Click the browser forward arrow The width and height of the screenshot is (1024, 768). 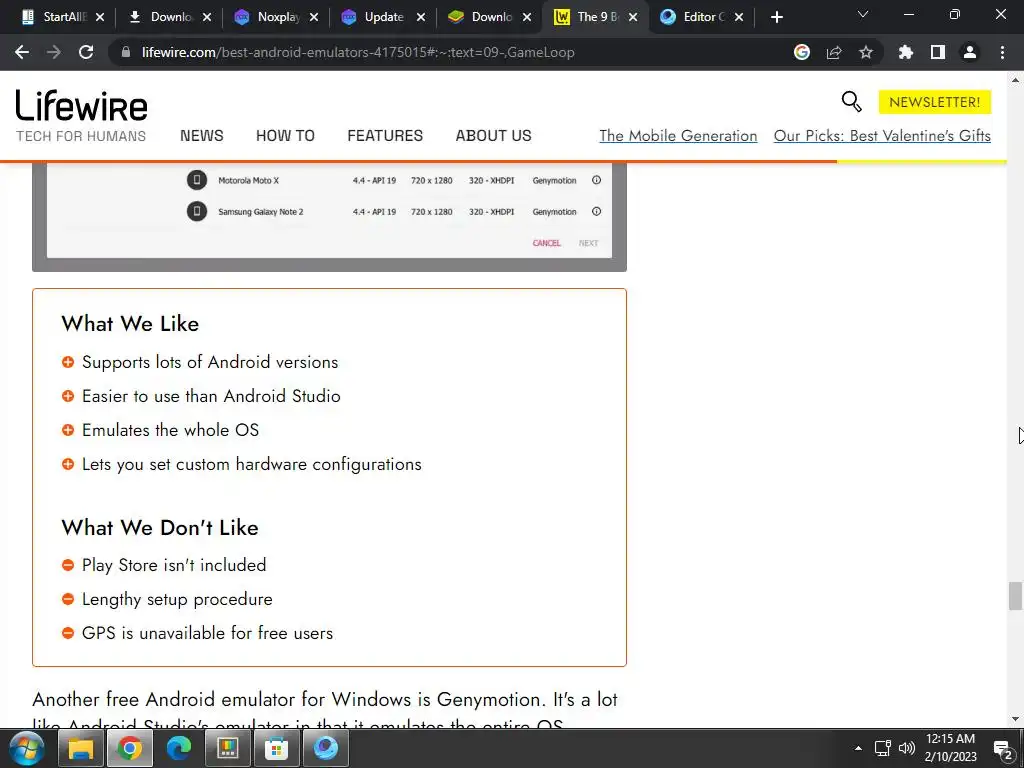pyautogui.click(x=54, y=52)
